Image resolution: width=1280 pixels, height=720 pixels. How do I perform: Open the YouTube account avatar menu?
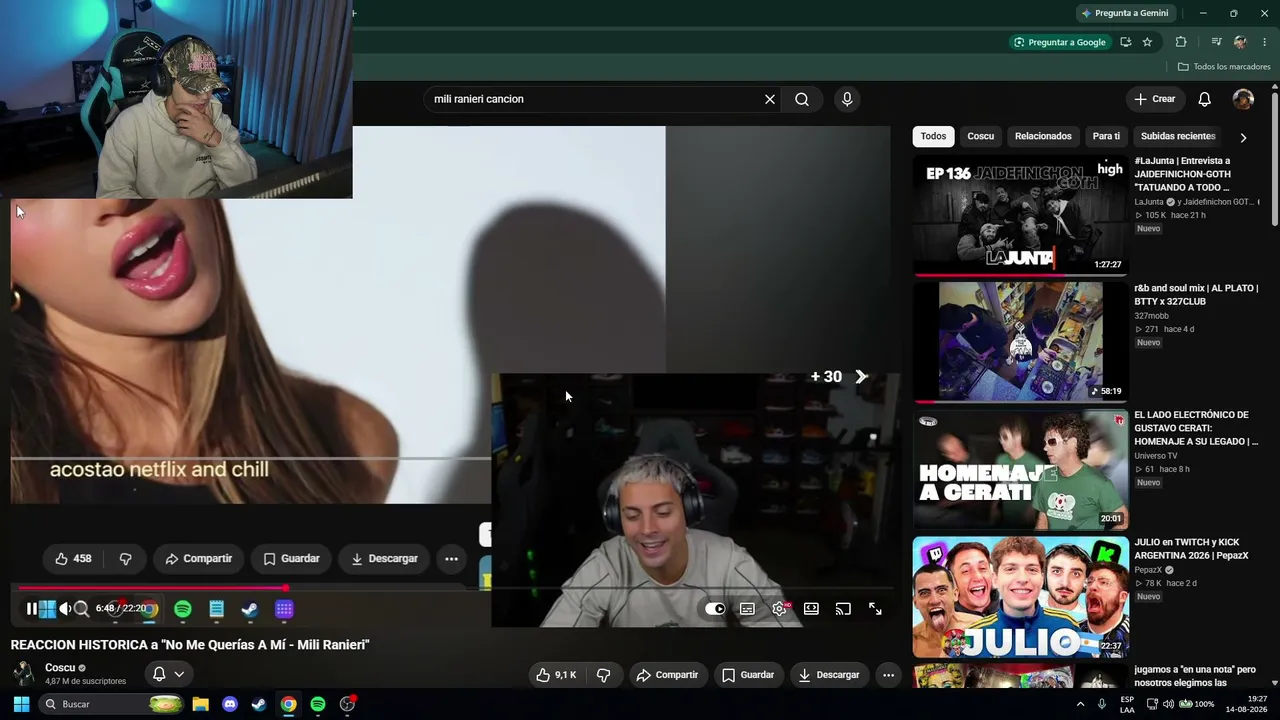(1243, 99)
